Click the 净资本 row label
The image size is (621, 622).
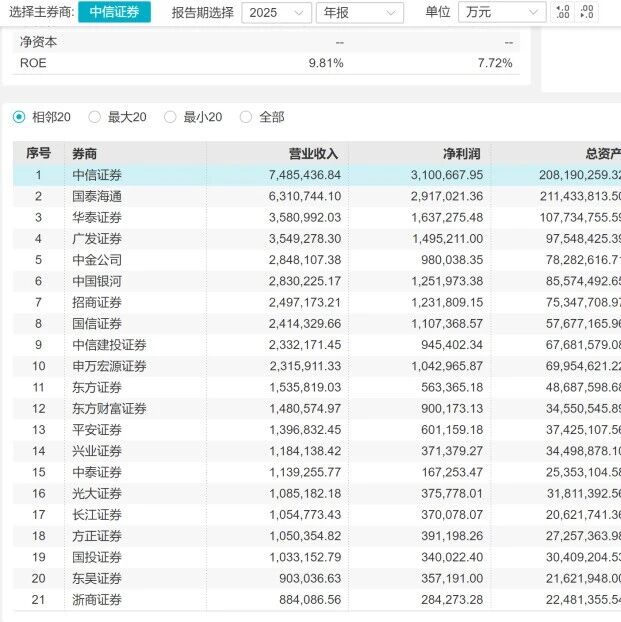(x=38, y=42)
